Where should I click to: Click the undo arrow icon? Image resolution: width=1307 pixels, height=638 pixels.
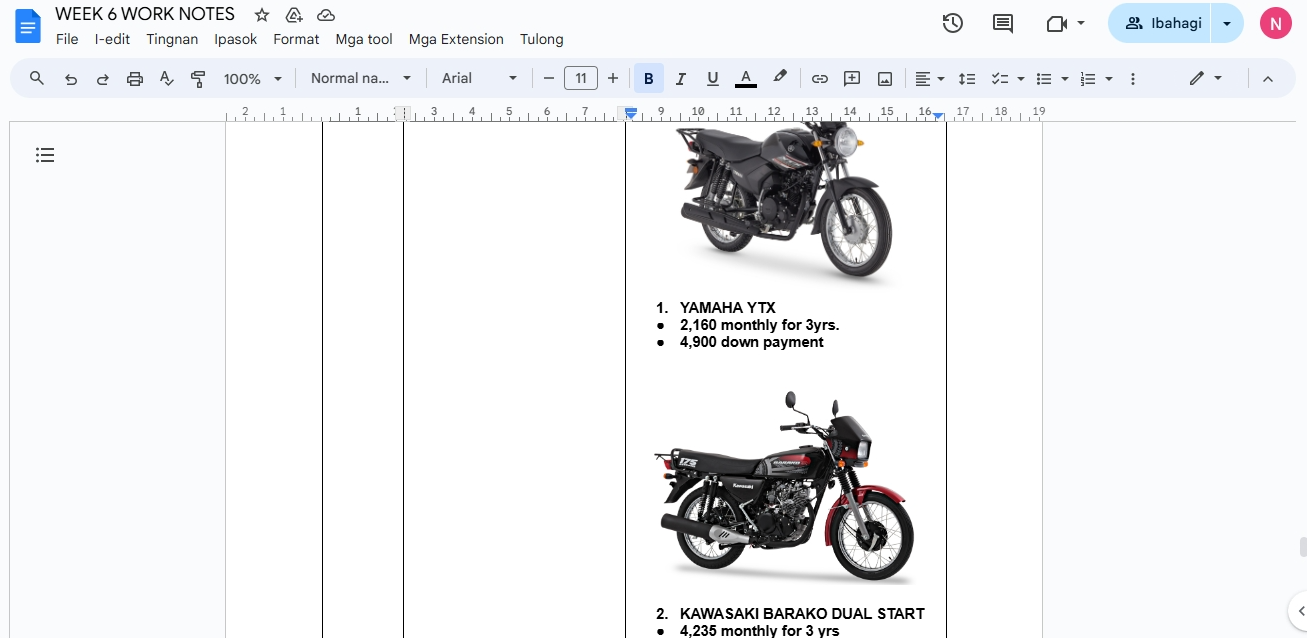[71, 79]
